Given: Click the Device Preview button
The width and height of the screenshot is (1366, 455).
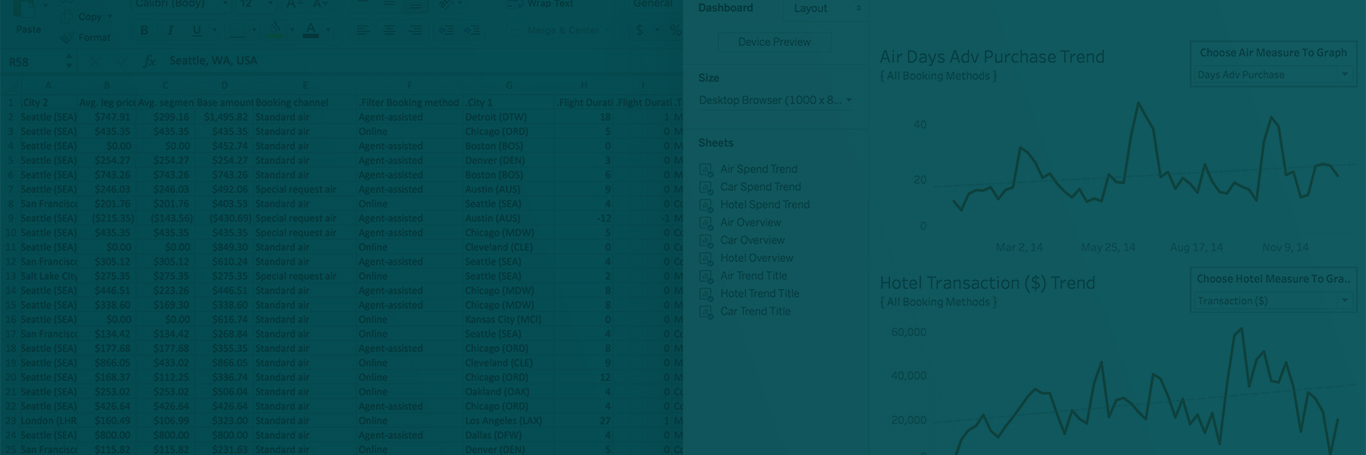Looking at the screenshot, I should 774,42.
